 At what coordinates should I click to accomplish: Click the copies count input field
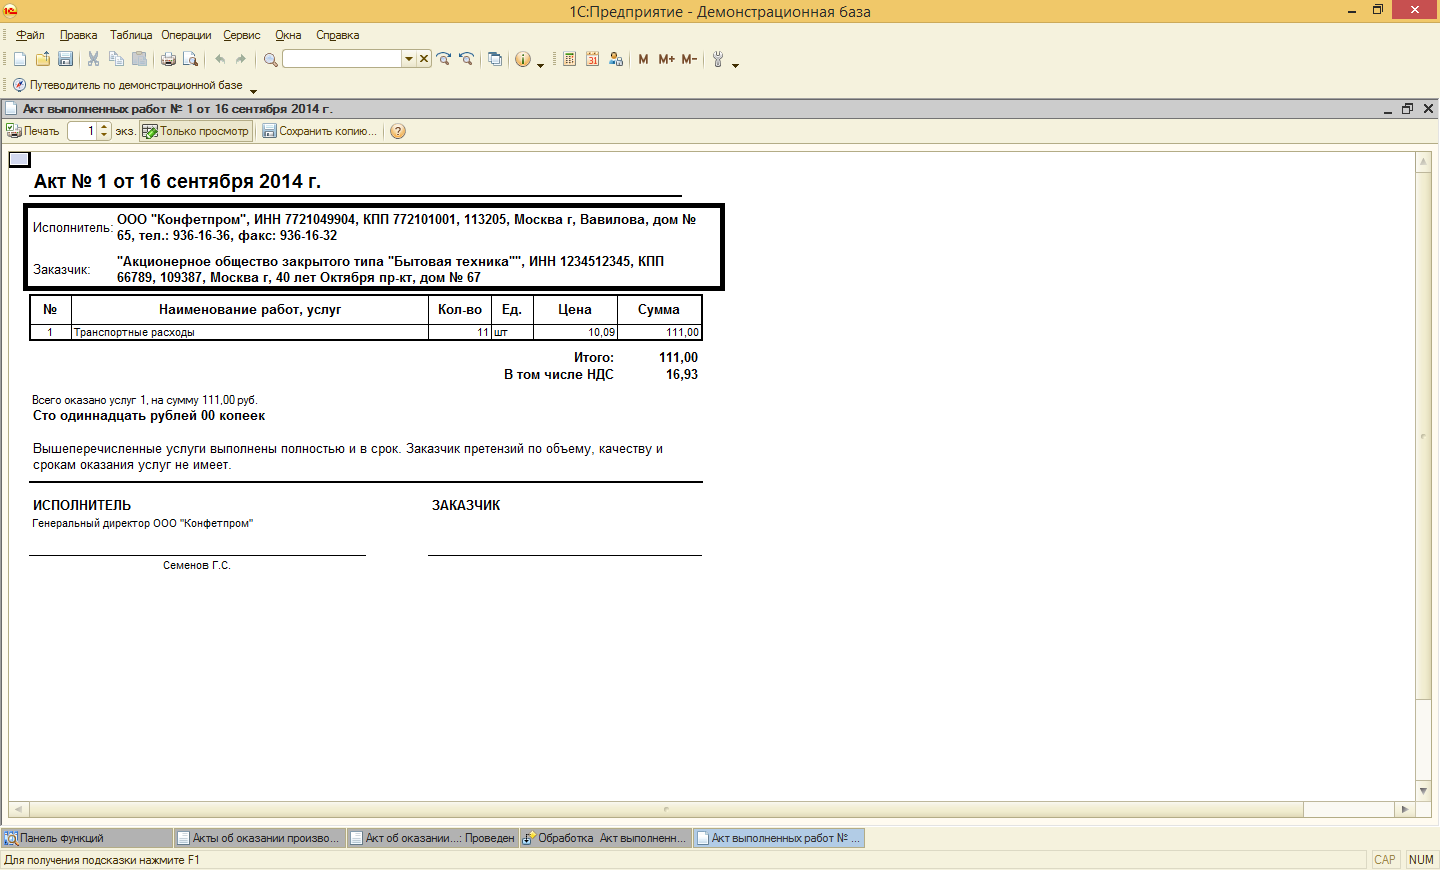pyautogui.click(x=82, y=131)
